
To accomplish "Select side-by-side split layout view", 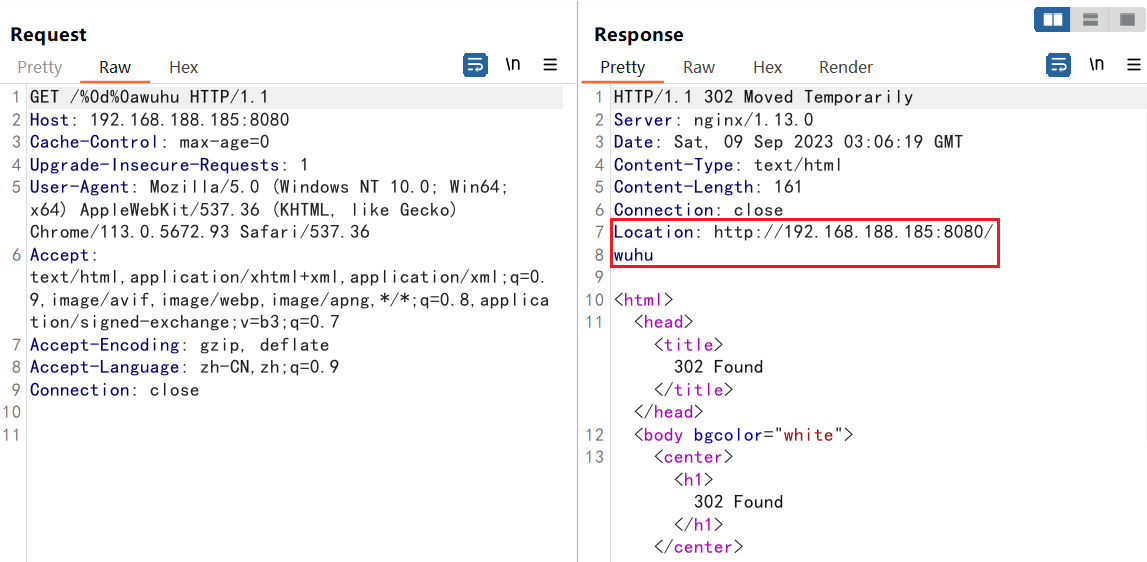I will click(x=1053, y=20).
